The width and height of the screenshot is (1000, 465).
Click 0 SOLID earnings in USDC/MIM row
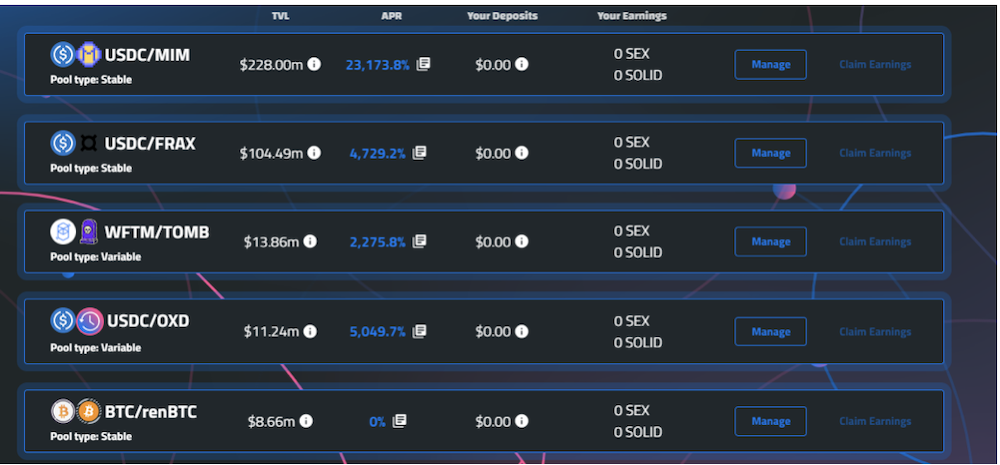click(x=638, y=75)
